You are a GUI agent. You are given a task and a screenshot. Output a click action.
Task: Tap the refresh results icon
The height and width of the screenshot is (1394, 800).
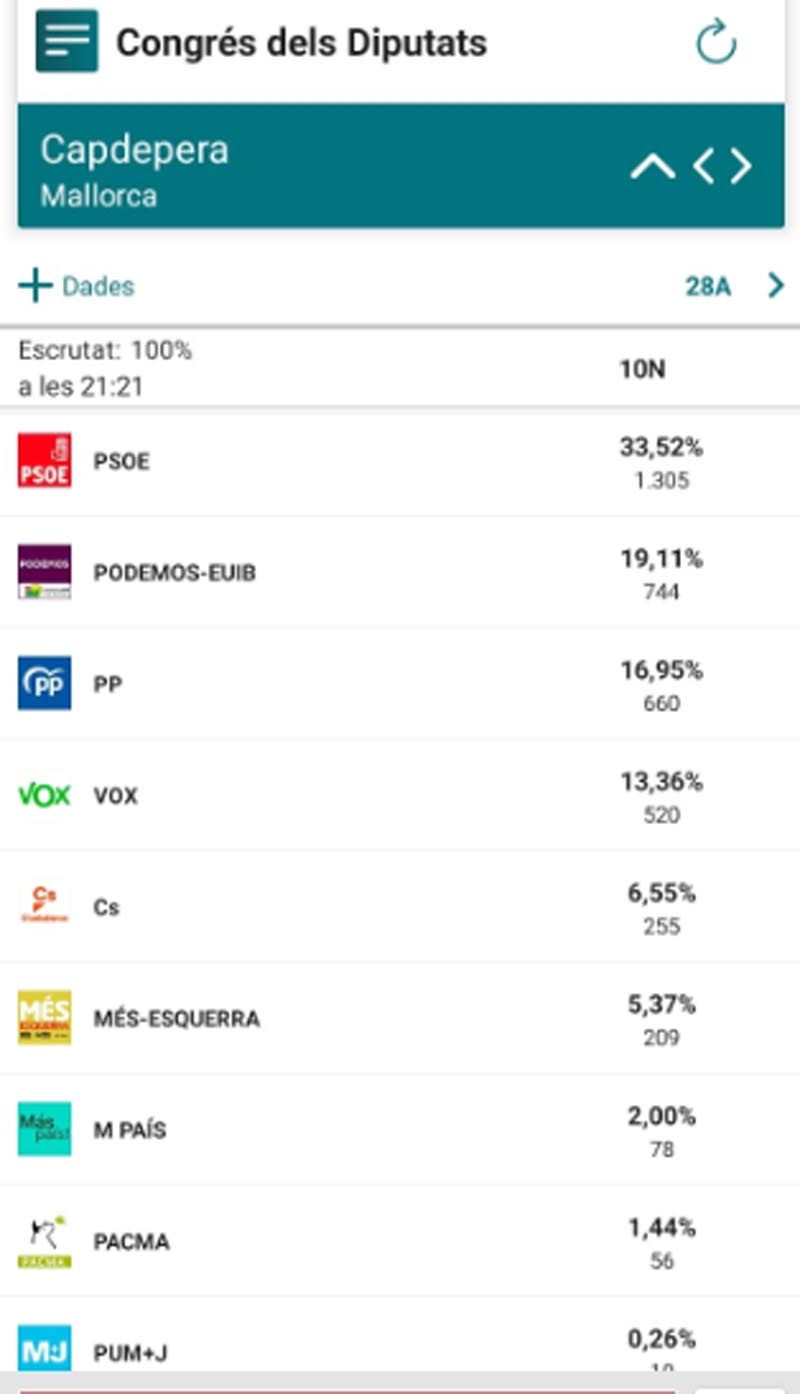(x=716, y=43)
